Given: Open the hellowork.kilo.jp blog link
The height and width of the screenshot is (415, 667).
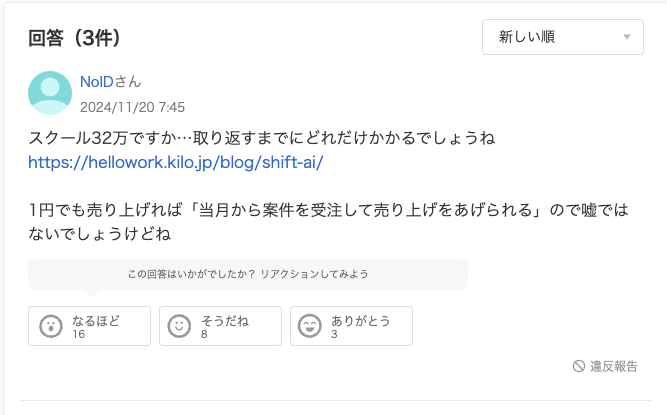Looking at the screenshot, I should pyautogui.click(x=176, y=162).
